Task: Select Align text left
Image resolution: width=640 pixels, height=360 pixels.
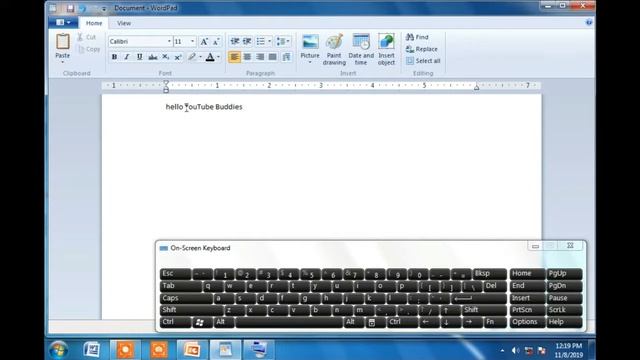Action: coord(234,57)
